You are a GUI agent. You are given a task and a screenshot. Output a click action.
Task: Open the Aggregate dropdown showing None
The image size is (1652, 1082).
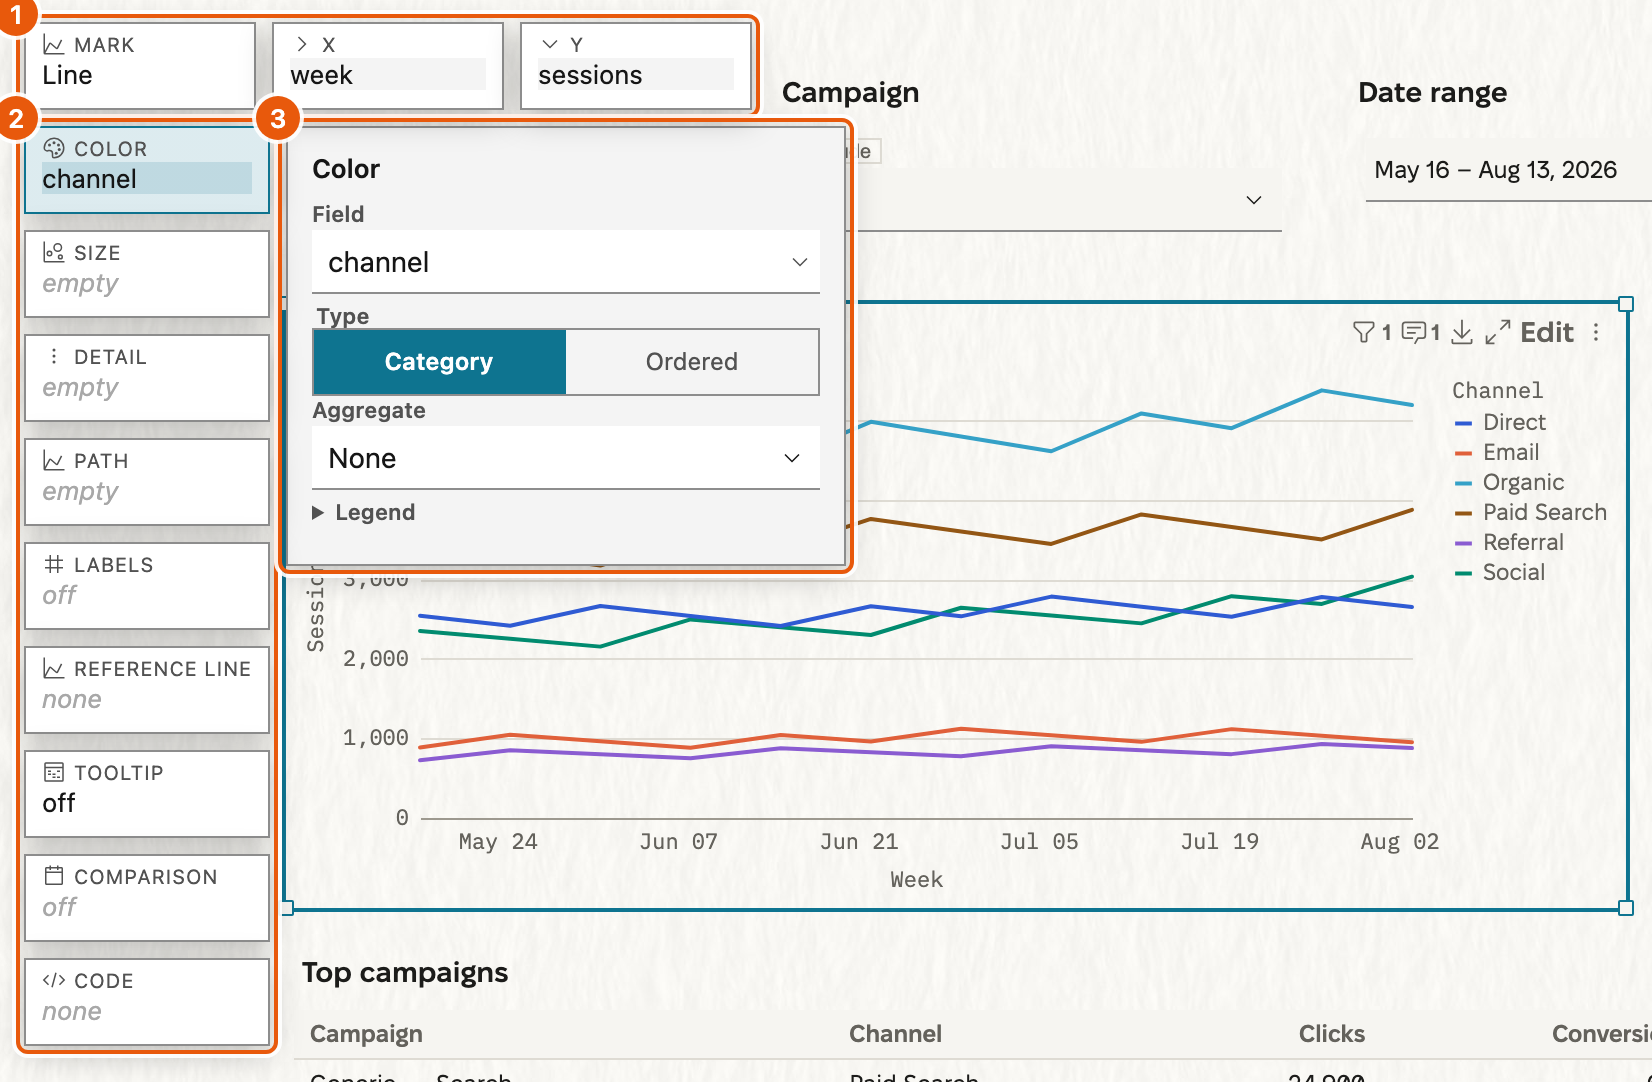pos(566,458)
